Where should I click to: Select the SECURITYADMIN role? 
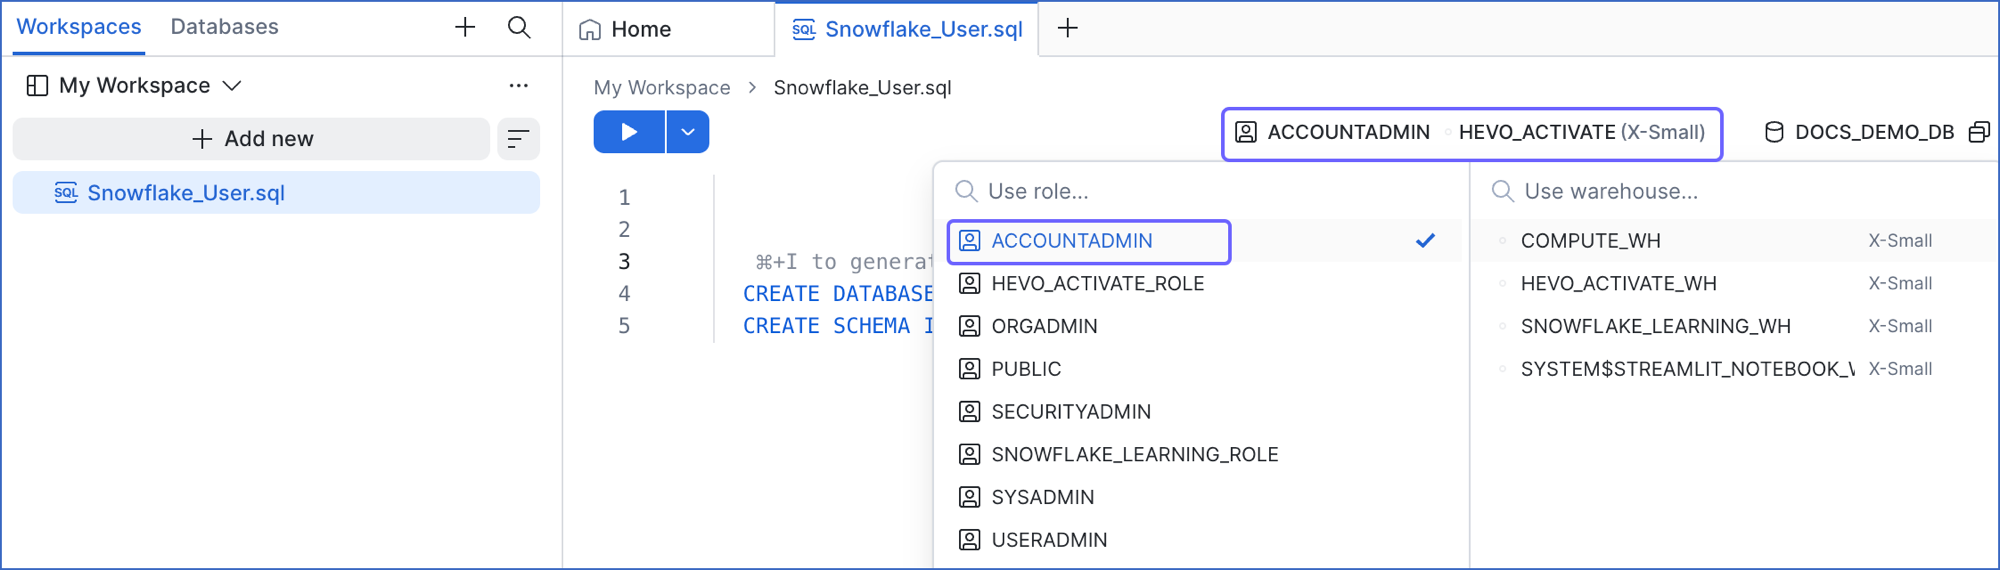[x=1203, y=412]
